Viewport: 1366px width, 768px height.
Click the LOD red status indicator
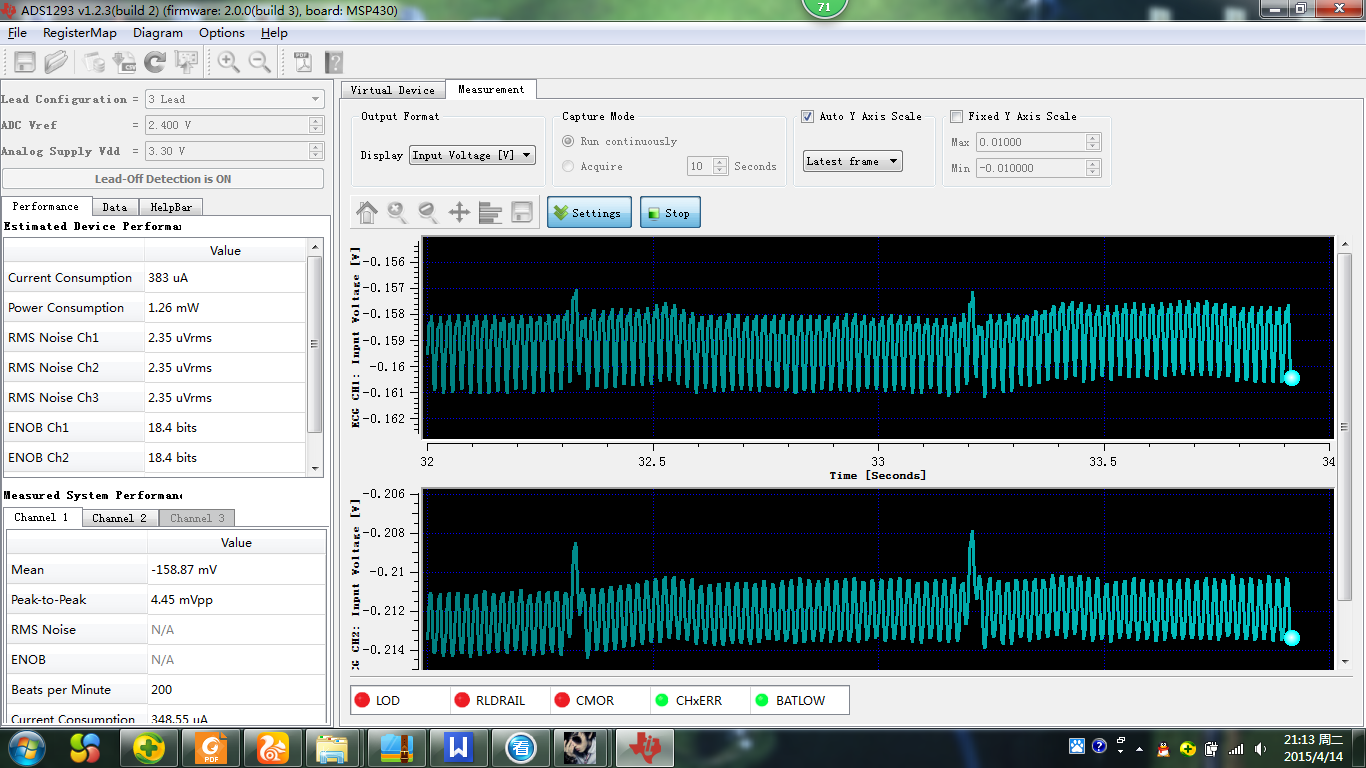[362, 701]
